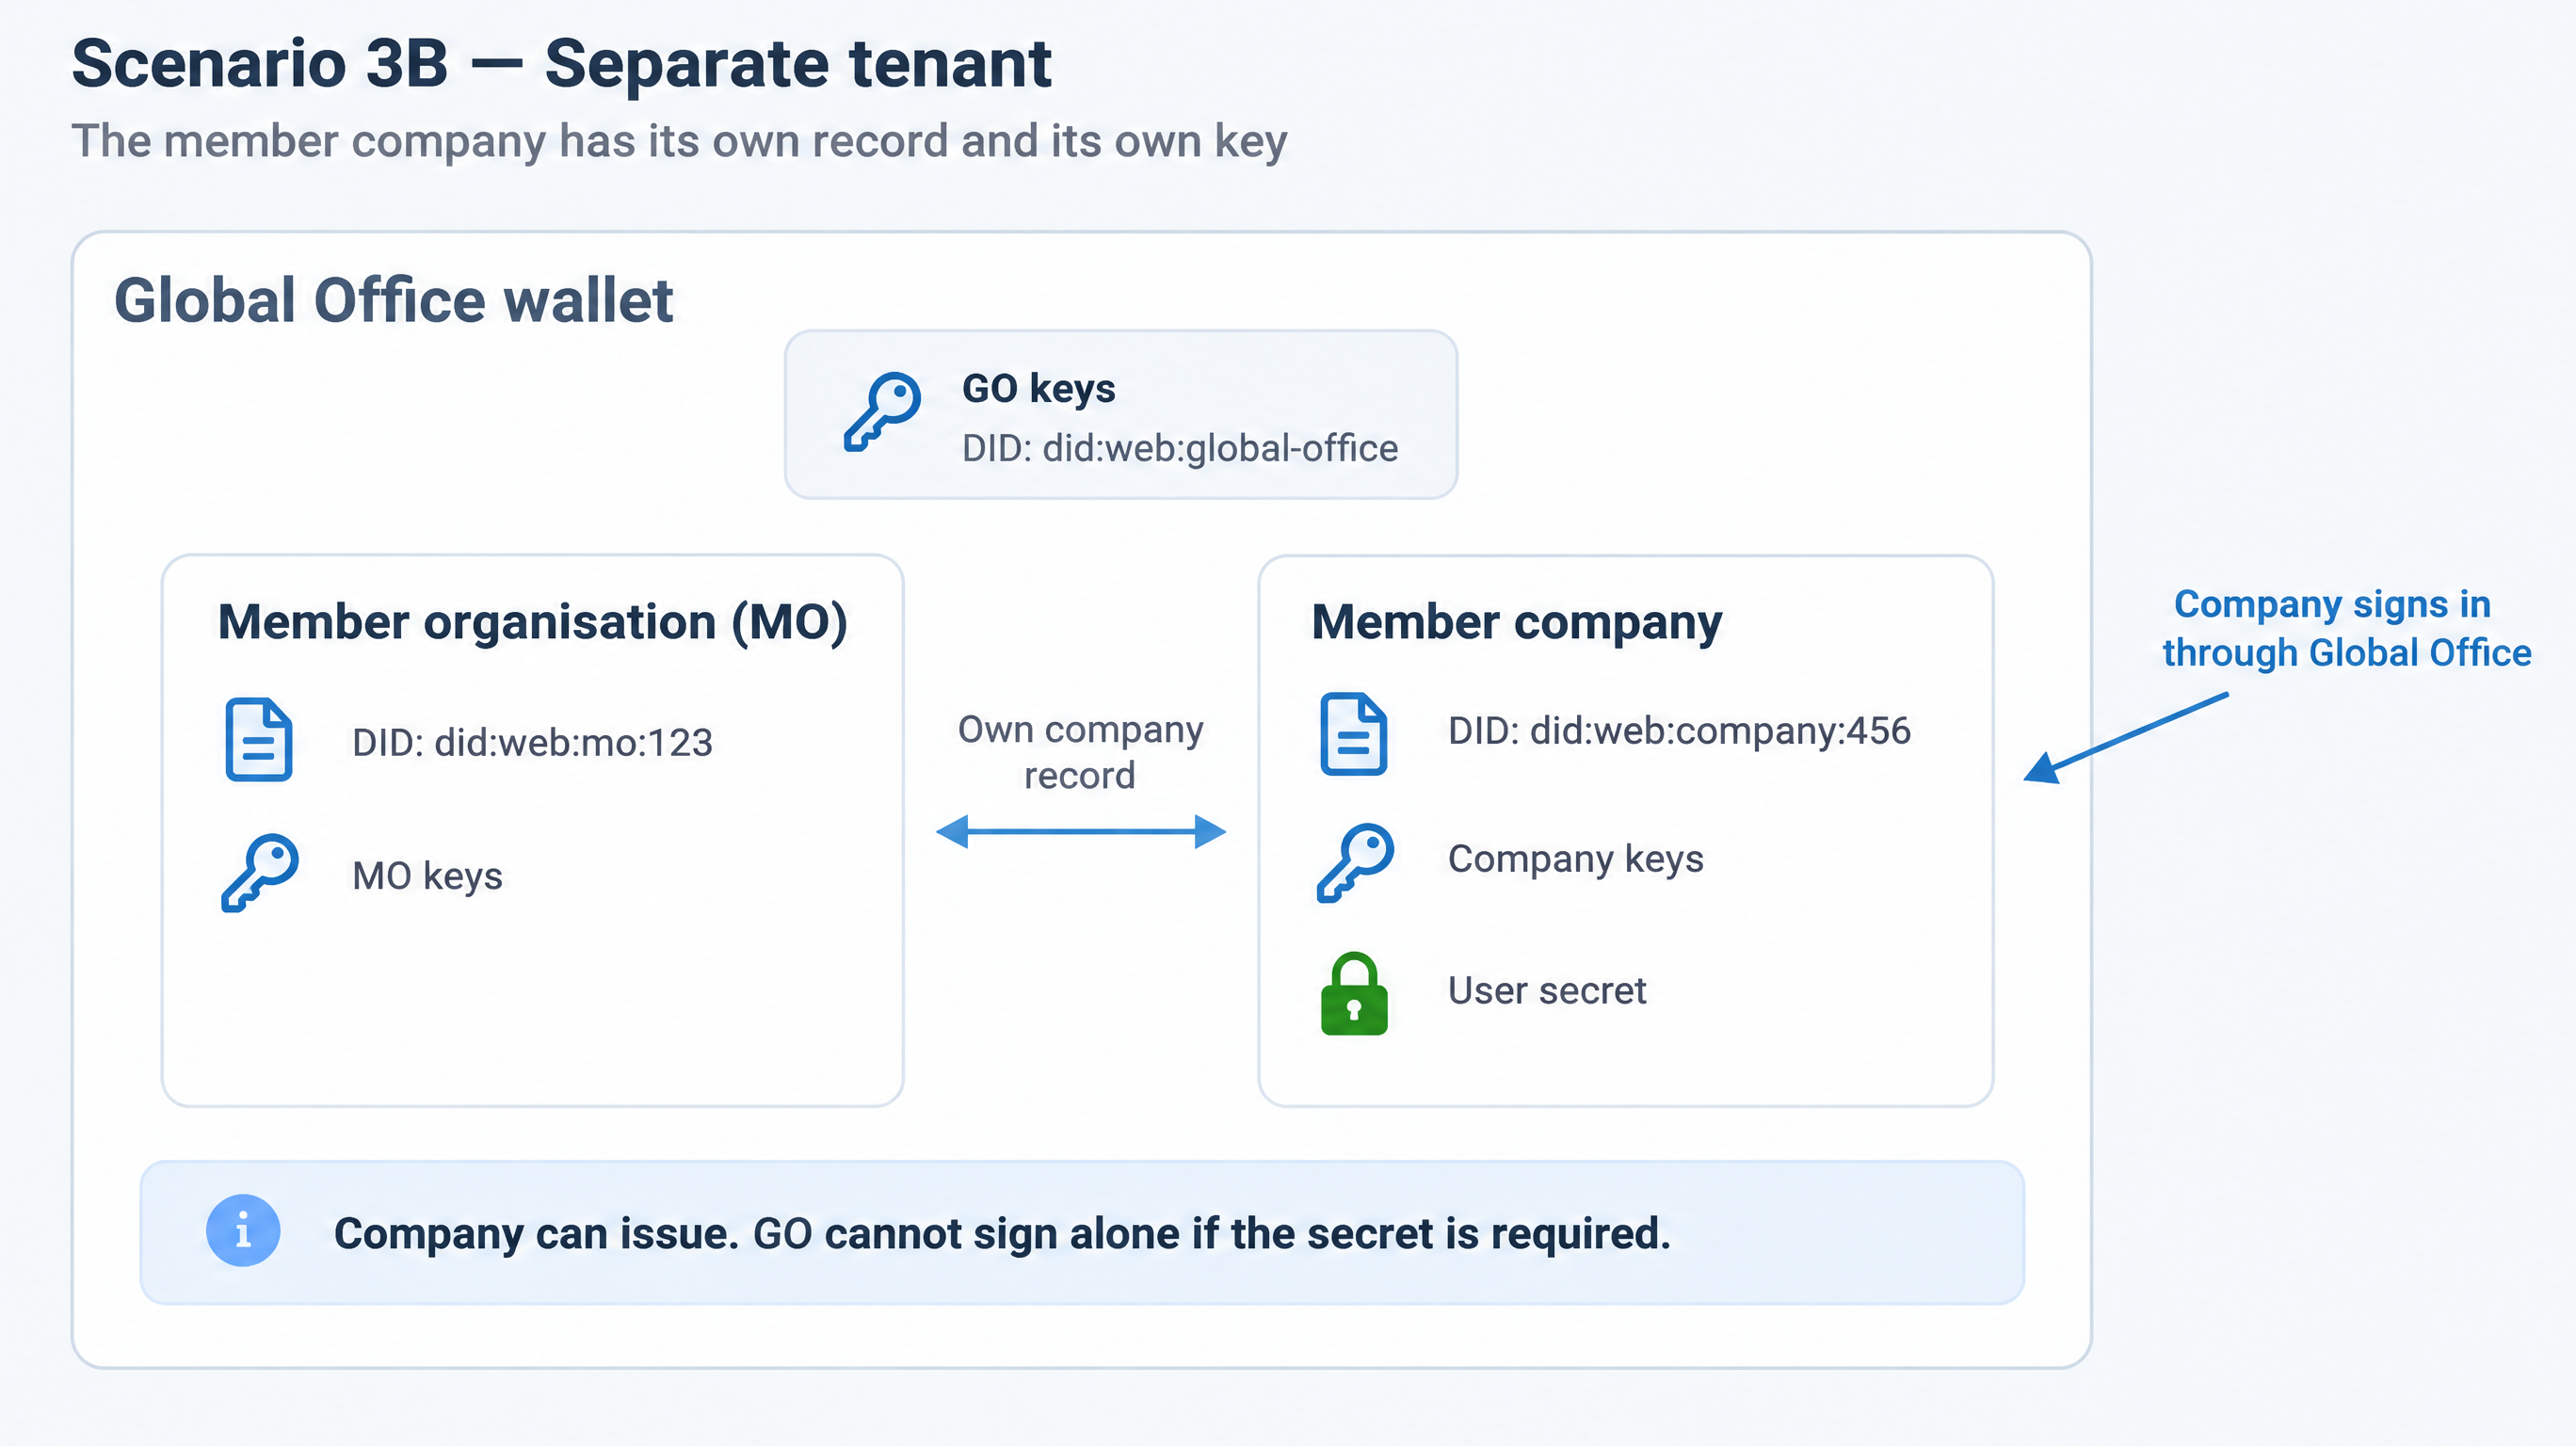This screenshot has height=1446, width=2576.
Task: Click the 'MO keys' label
Action: pos(427,876)
